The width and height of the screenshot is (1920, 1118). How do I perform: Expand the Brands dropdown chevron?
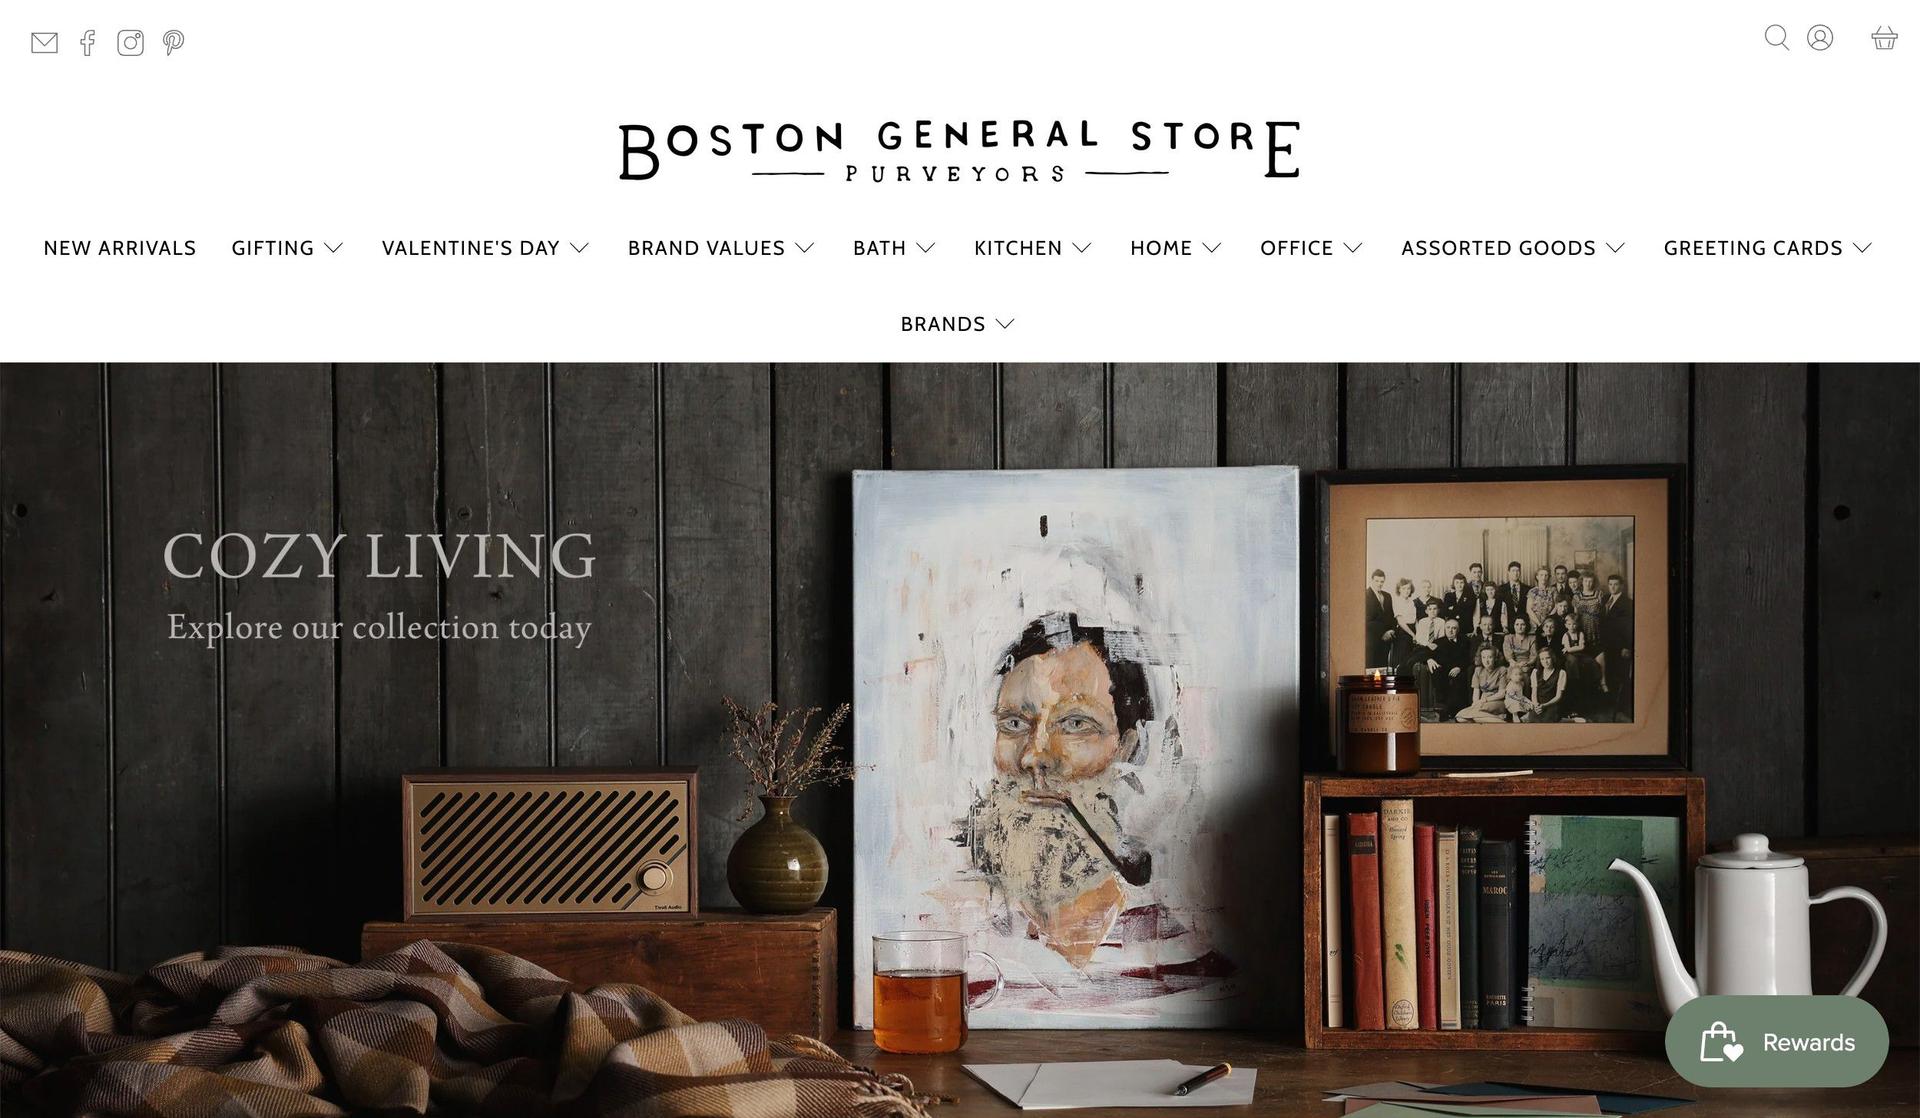1006,324
